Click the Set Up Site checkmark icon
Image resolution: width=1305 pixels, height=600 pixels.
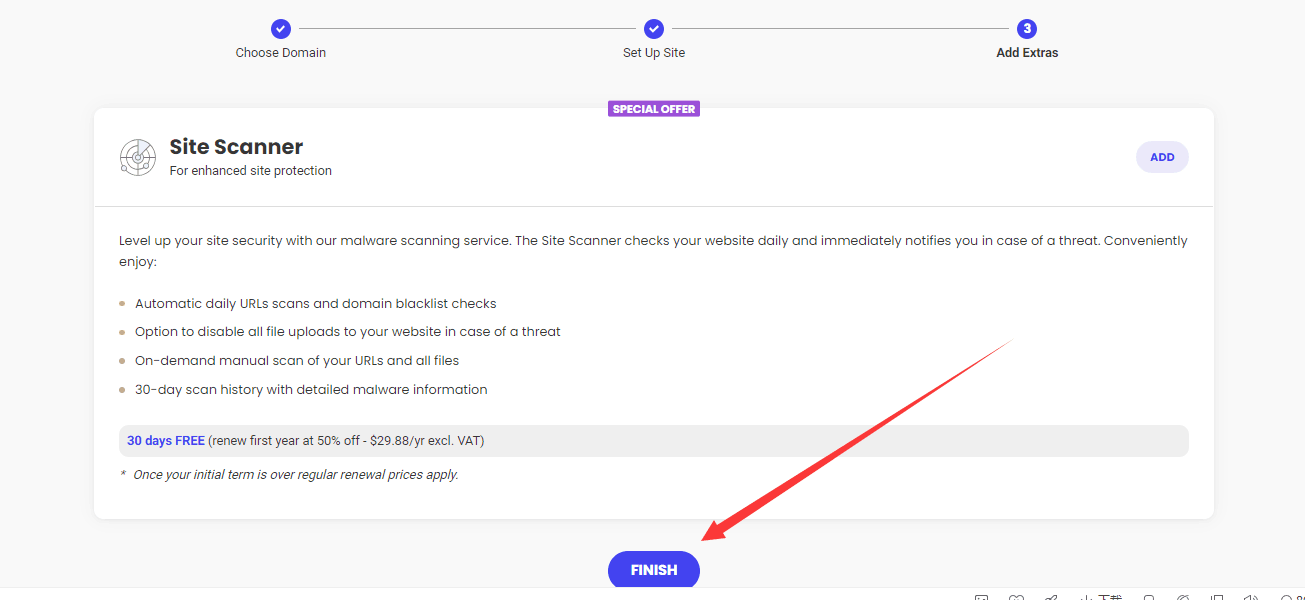(653, 29)
